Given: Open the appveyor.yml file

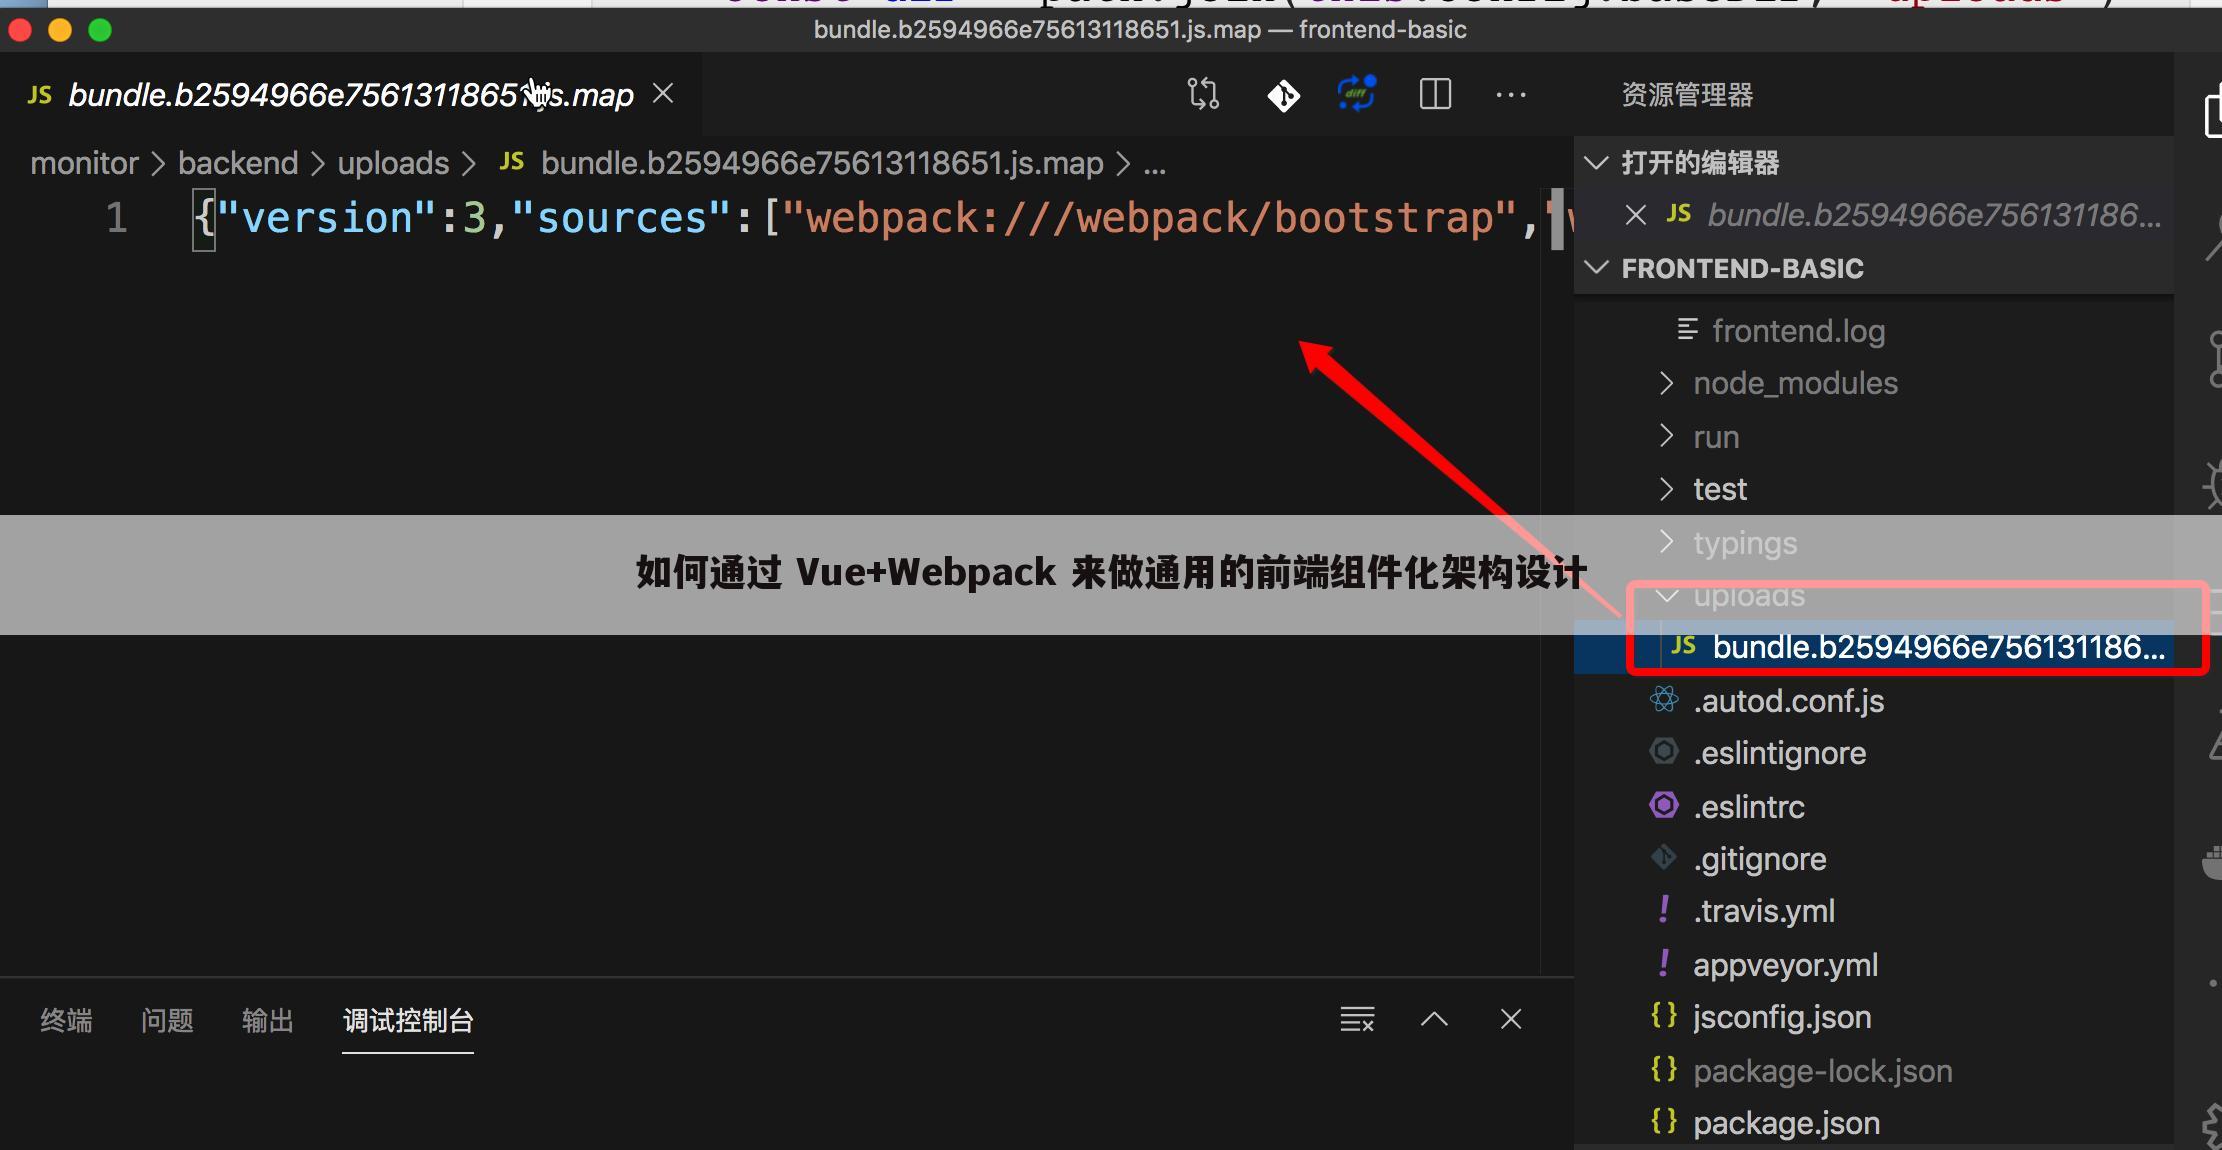Looking at the screenshot, I should click(x=1785, y=965).
